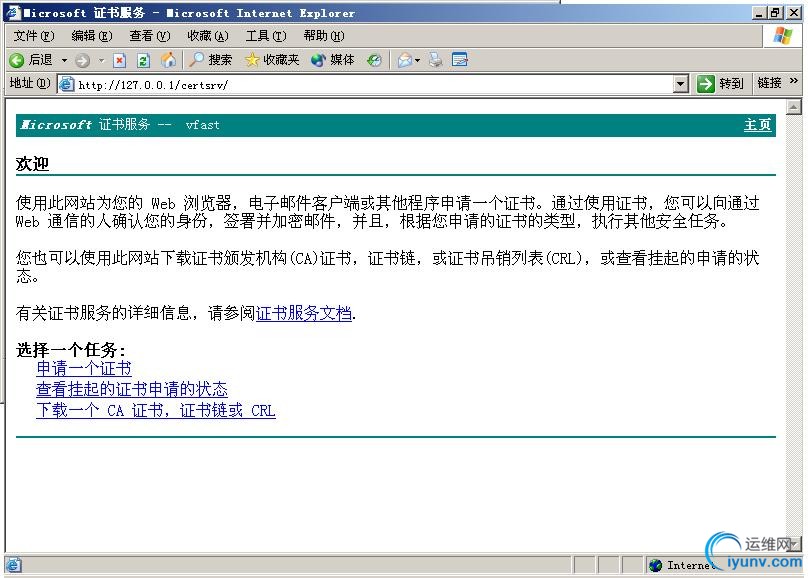Viewport: 808px width, 578px height.
Task: Click the Forward arrow icon
Action: point(82,60)
